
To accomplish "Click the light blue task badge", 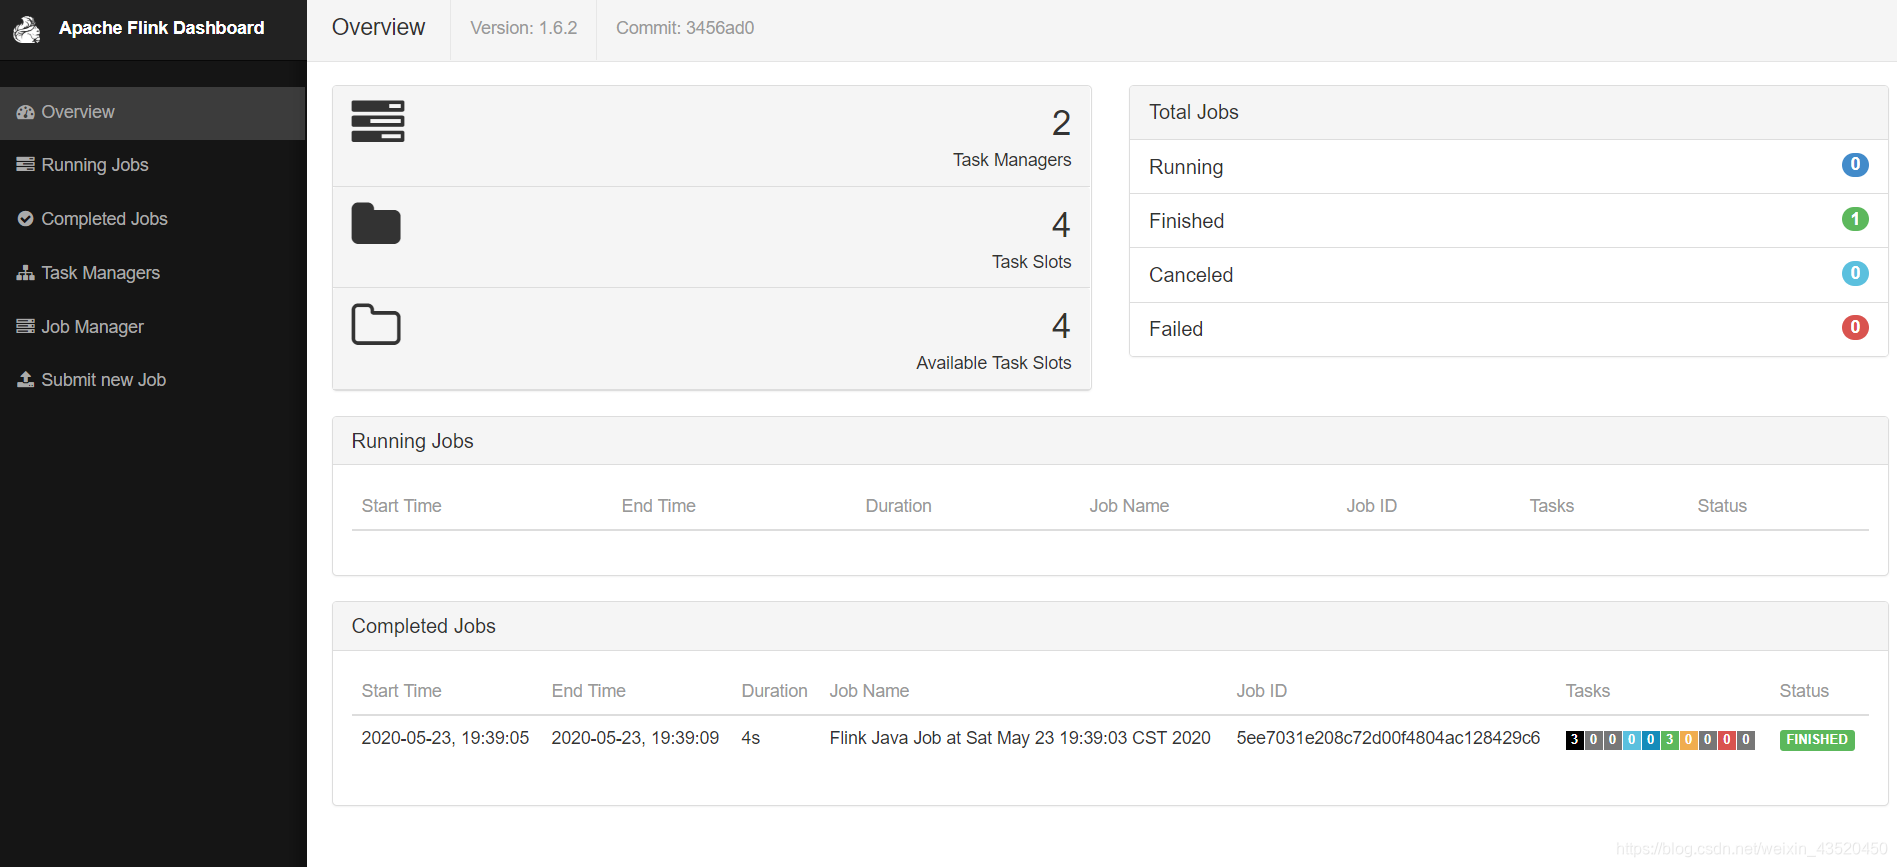I will (1632, 740).
